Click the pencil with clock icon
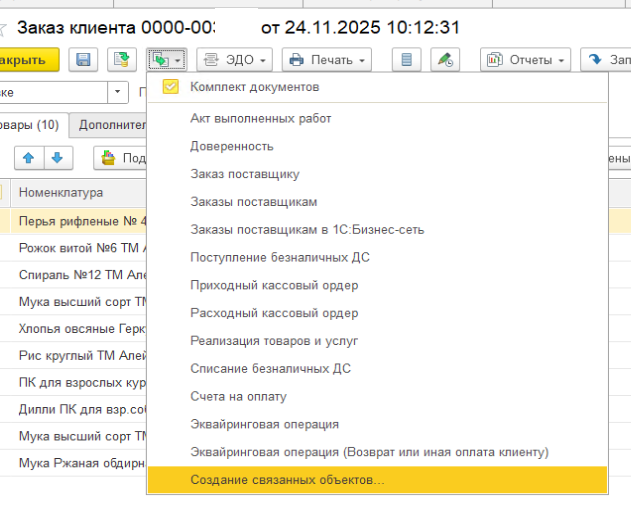 pos(445,60)
